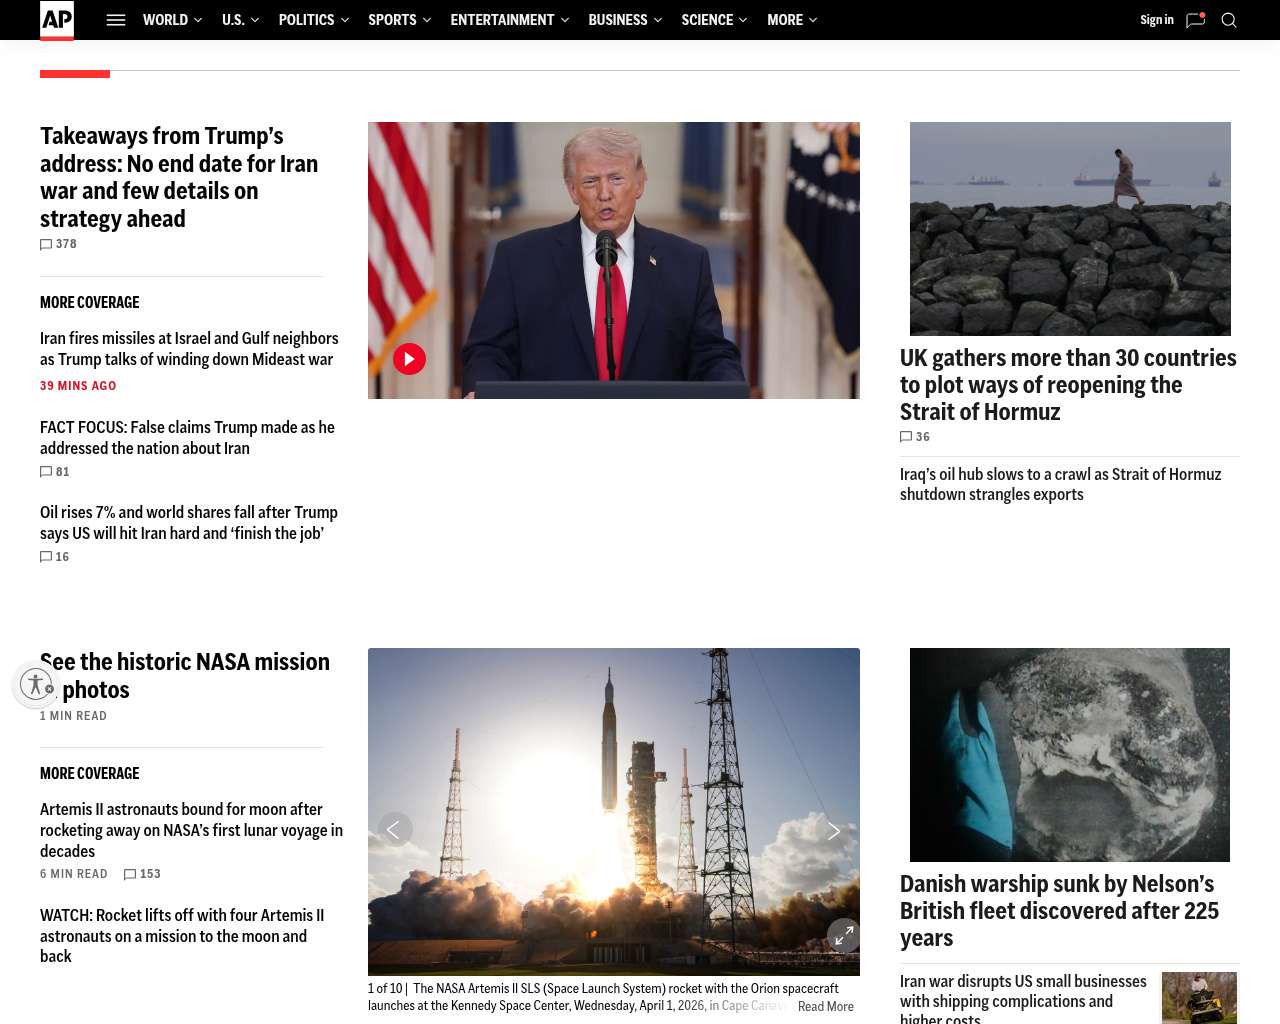This screenshot has width=1280, height=1024.
Task: Open the small businesses story thumbnail
Action: (1200, 997)
